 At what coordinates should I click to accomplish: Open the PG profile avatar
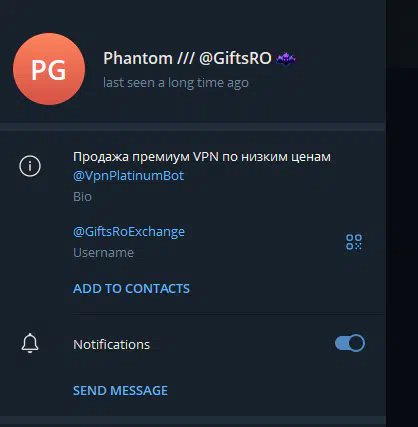coord(49,69)
